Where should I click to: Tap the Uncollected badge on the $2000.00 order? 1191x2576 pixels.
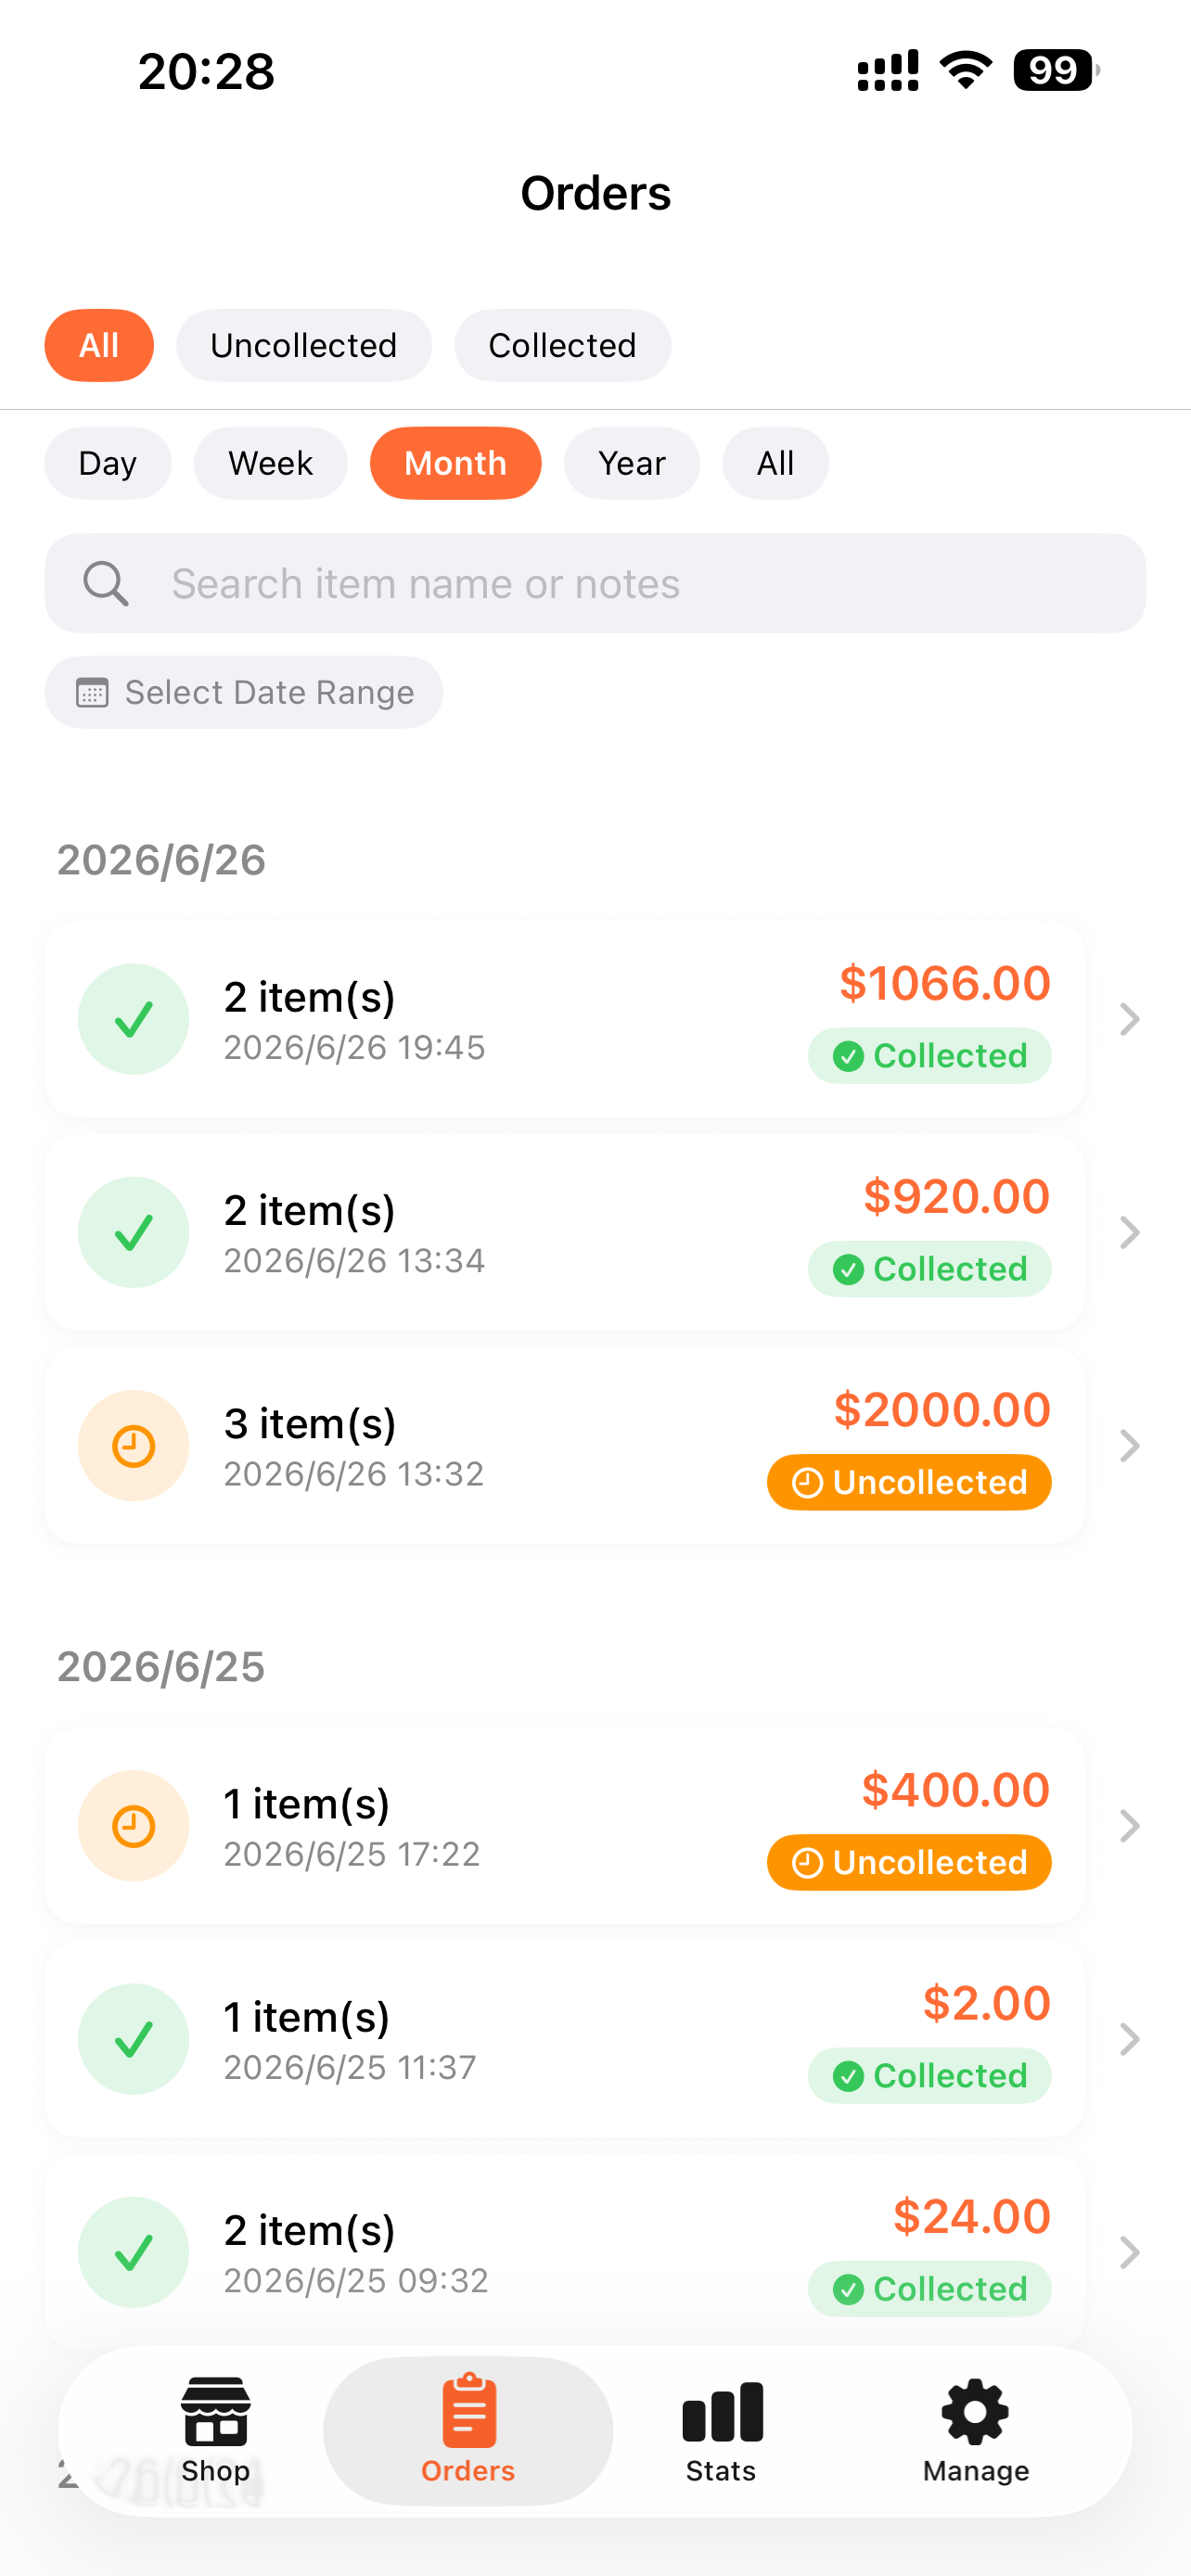909,1482
